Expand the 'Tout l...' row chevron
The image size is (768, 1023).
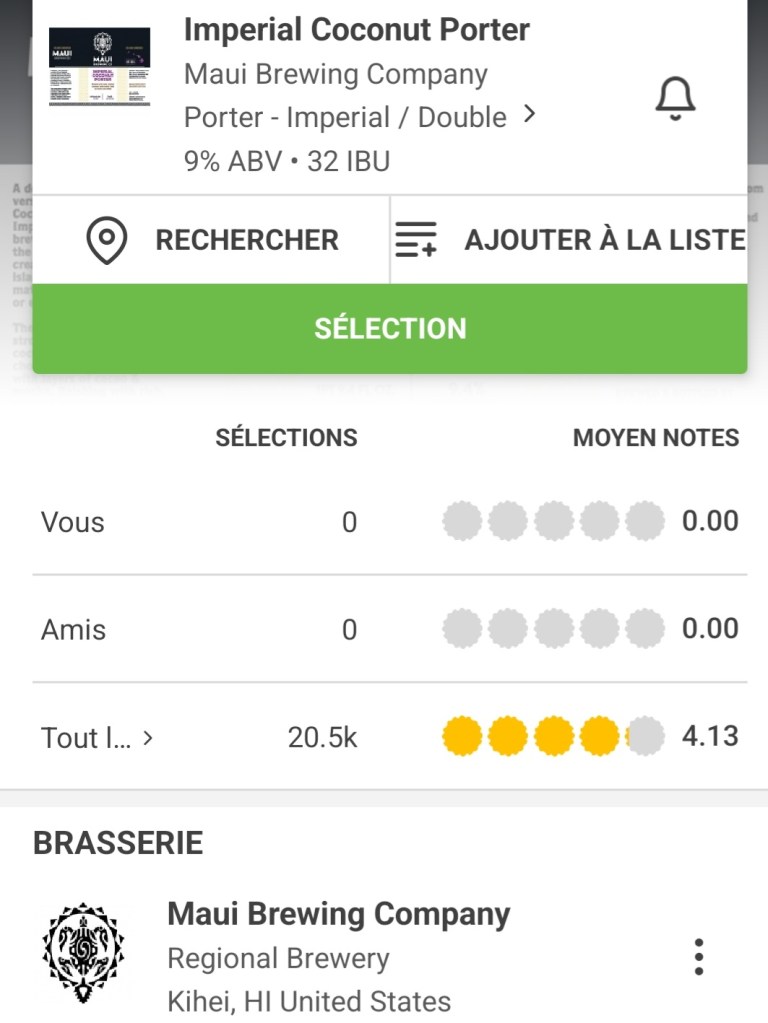[148, 738]
